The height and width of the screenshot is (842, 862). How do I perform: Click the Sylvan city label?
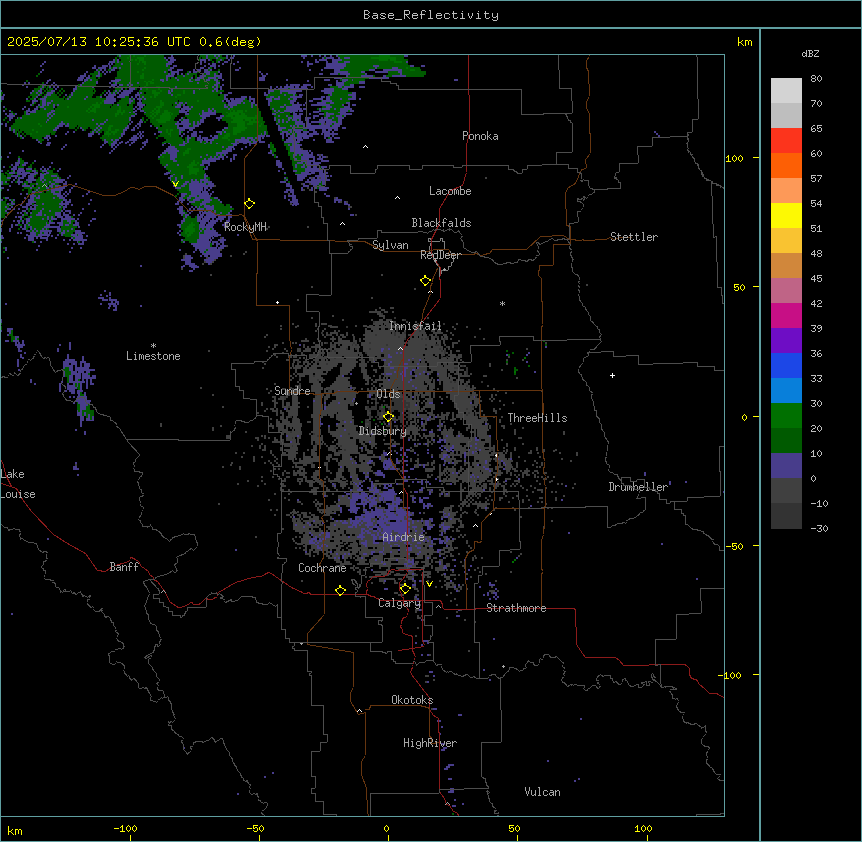(x=390, y=245)
